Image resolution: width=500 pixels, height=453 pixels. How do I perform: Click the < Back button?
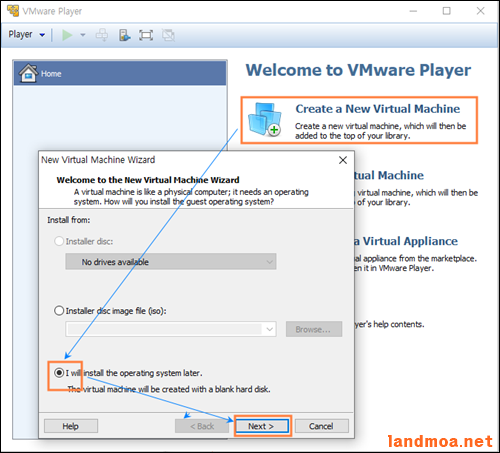pos(202,426)
